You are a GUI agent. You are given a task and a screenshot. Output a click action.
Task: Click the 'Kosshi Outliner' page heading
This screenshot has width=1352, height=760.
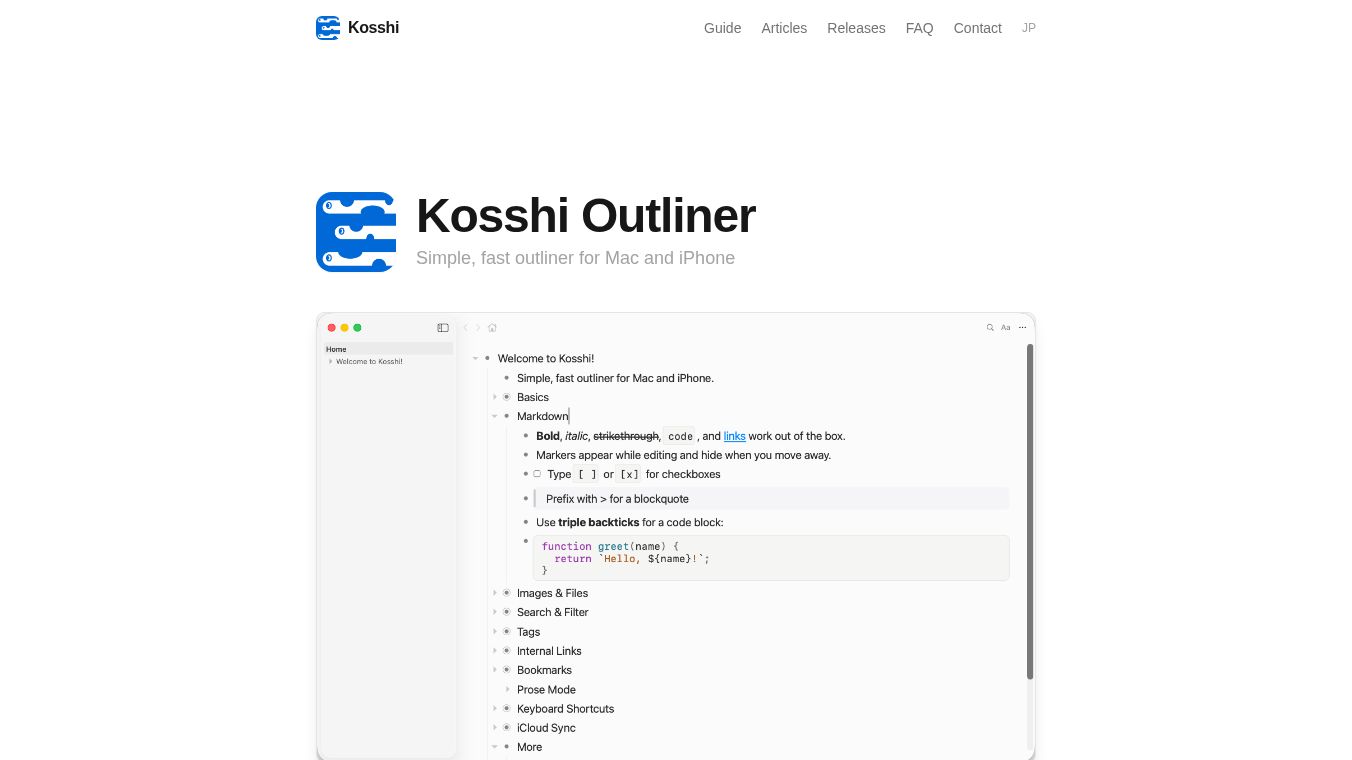(x=585, y=216)
